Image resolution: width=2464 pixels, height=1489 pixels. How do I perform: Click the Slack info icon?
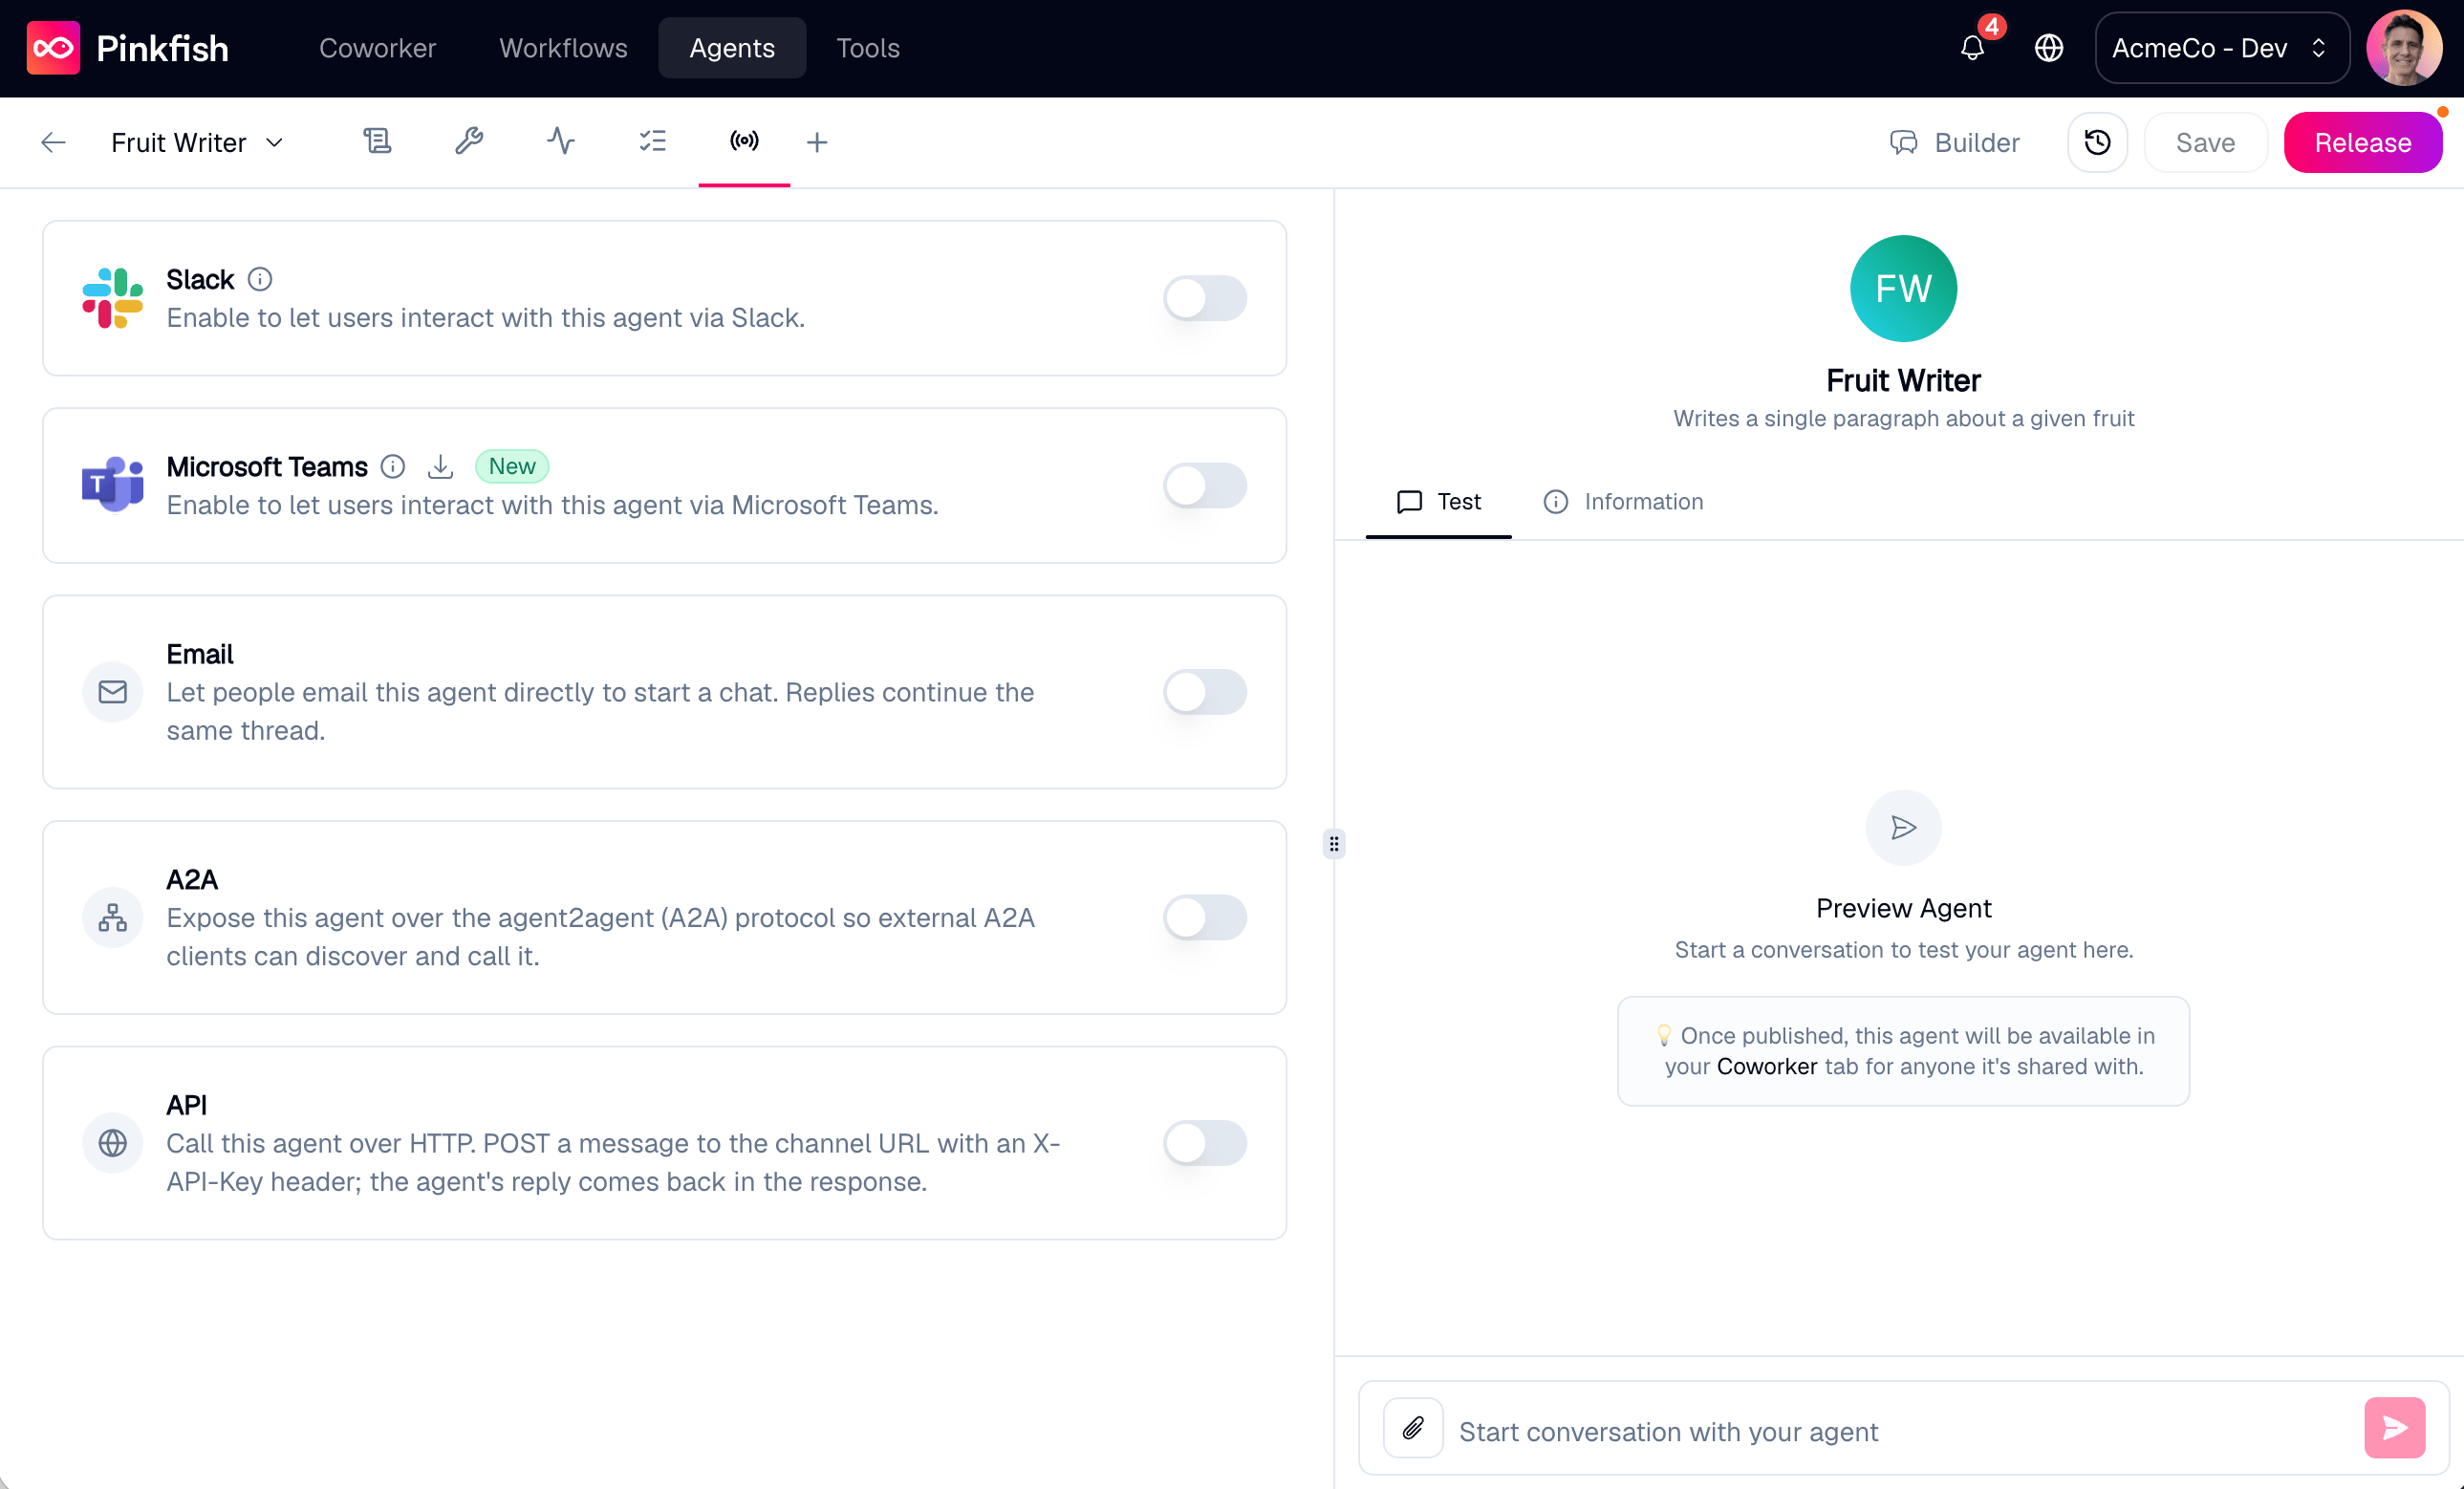pyautogui.click(x=260, y=279)
